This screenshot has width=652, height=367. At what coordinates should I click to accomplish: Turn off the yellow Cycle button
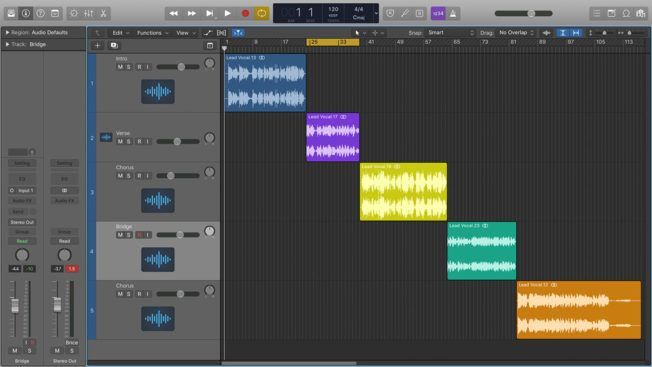(262, 13)
